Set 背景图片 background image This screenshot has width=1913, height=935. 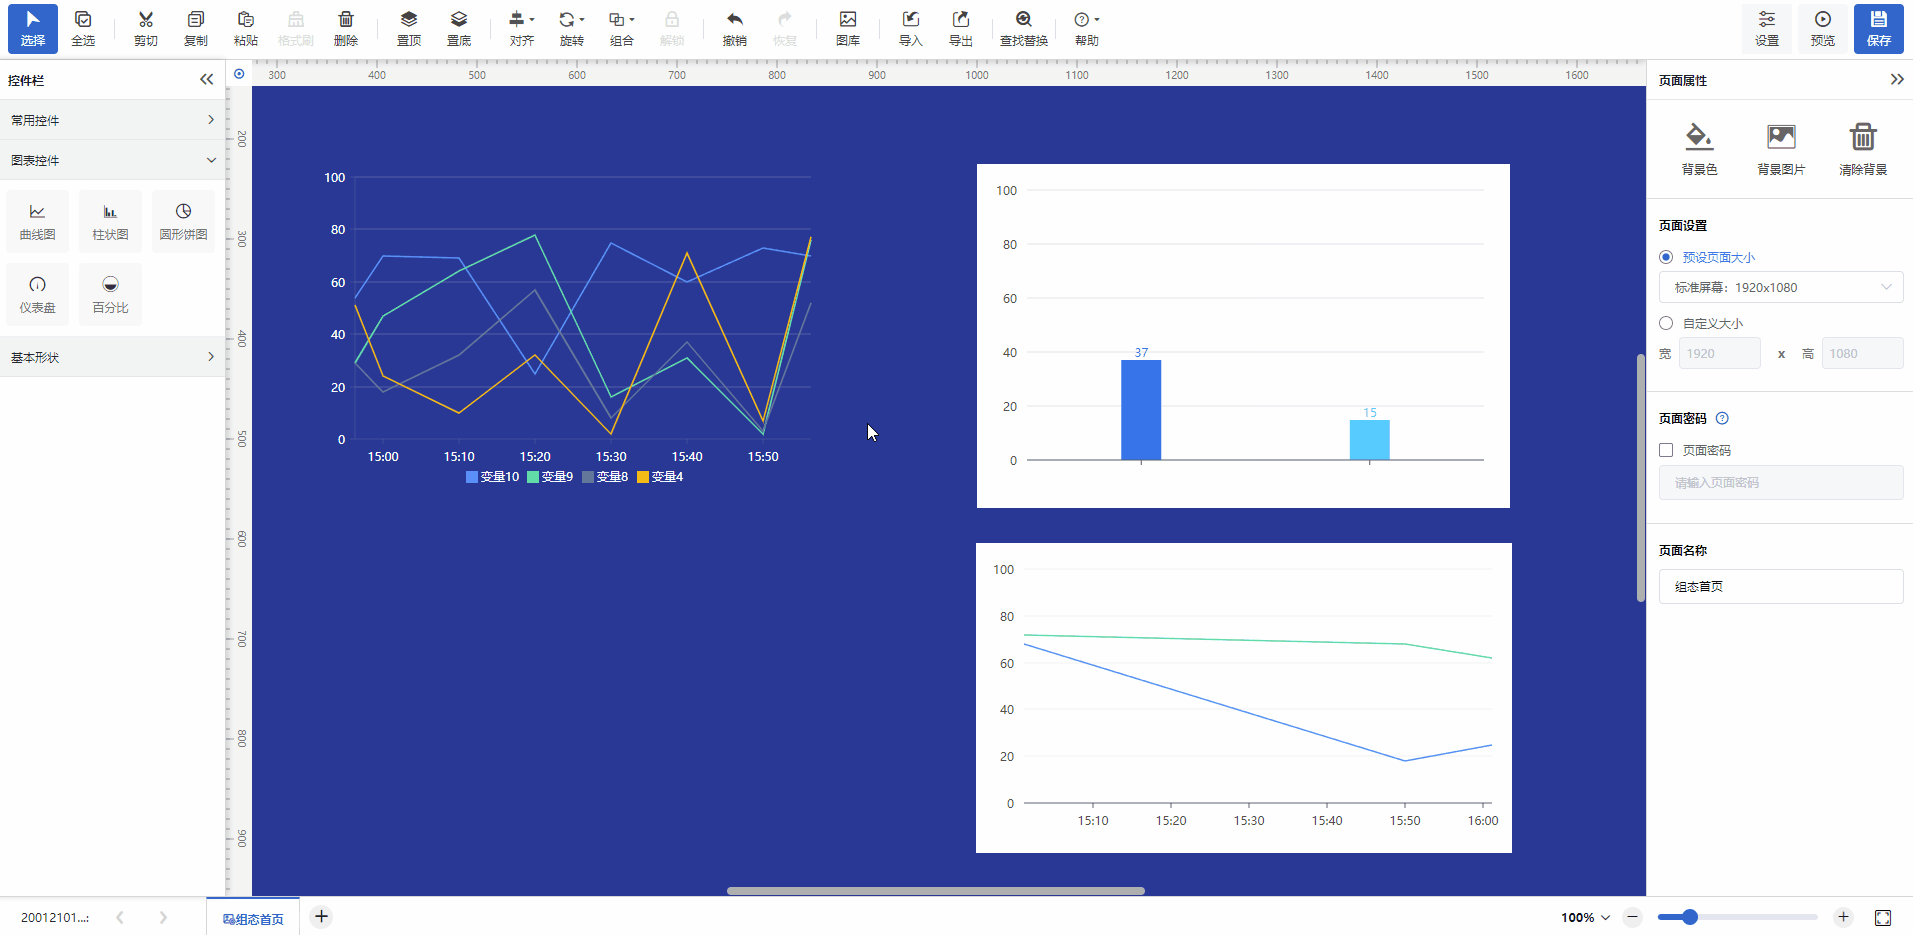pos(1782,148)
